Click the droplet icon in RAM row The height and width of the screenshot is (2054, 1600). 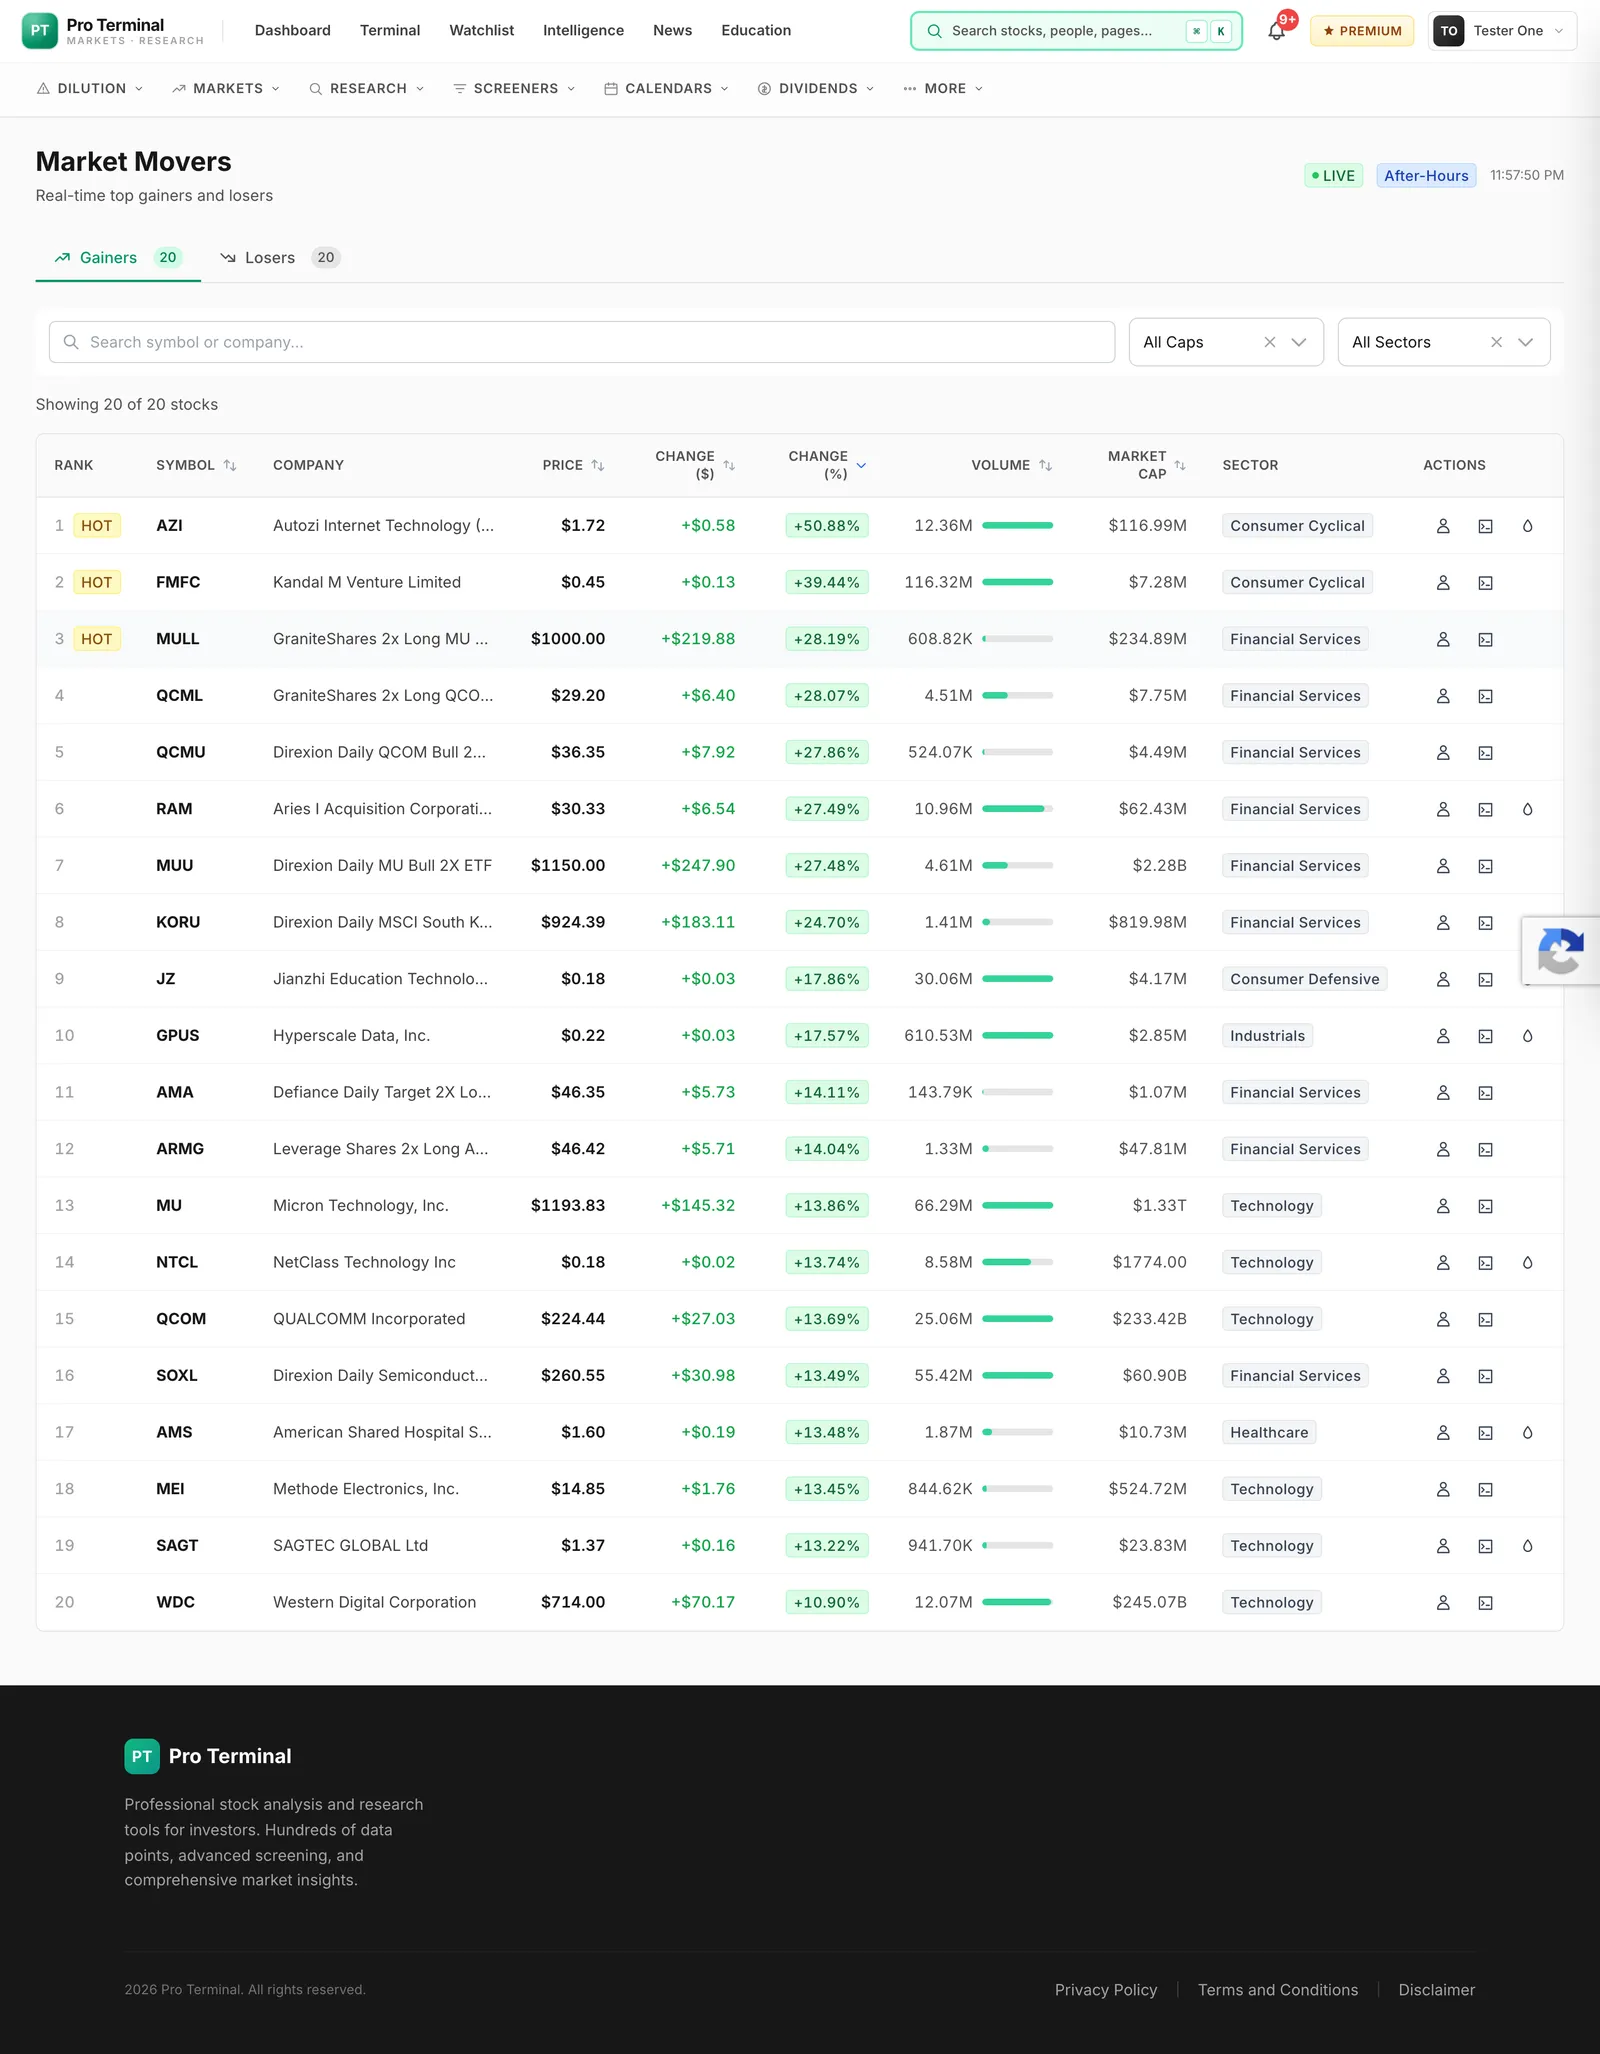click(x=1528, y=809)
